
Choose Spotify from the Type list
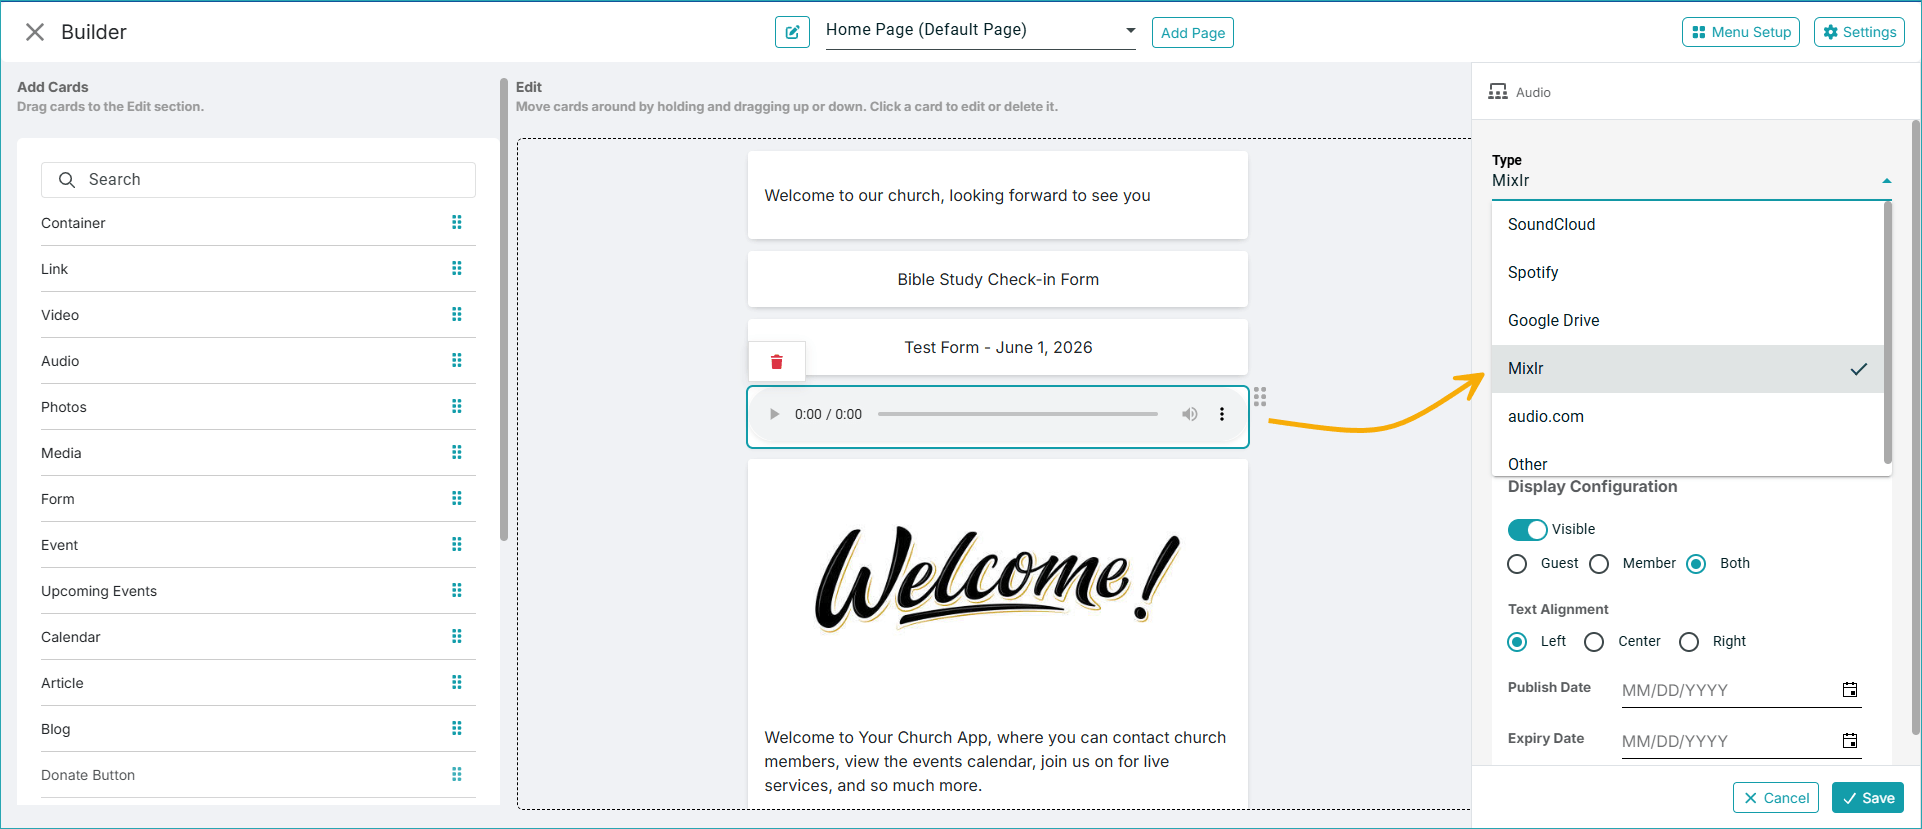point(1688,272)
